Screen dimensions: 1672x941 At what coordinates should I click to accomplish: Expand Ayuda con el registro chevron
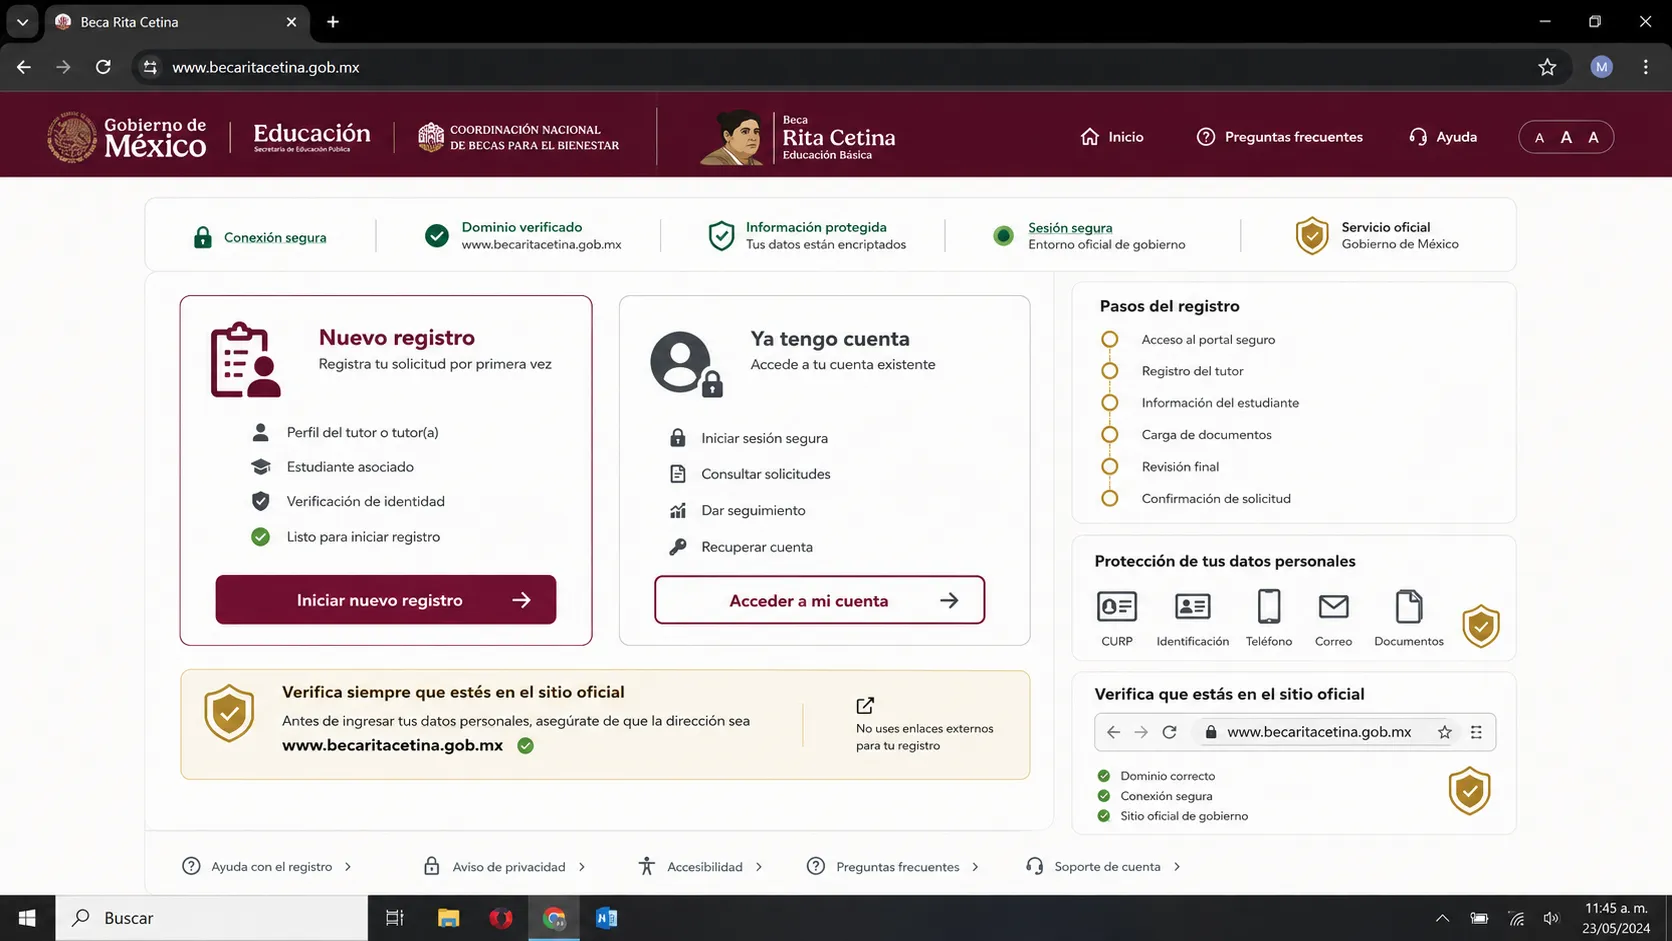pos(348,867)
